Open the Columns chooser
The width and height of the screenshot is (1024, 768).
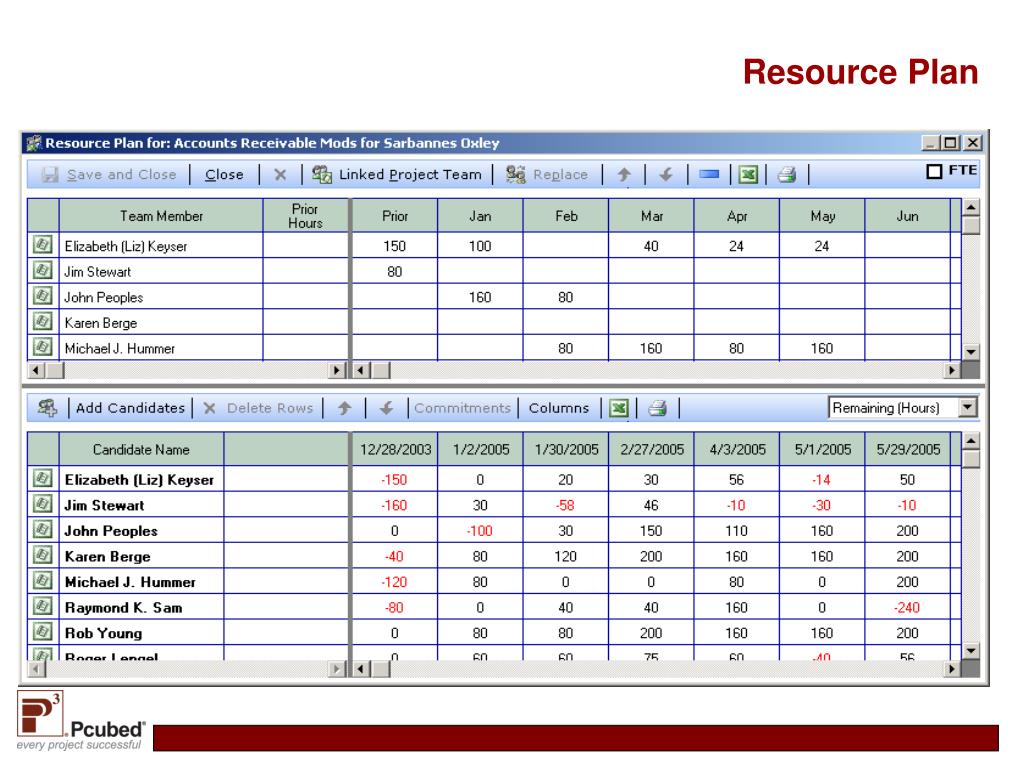559,408
